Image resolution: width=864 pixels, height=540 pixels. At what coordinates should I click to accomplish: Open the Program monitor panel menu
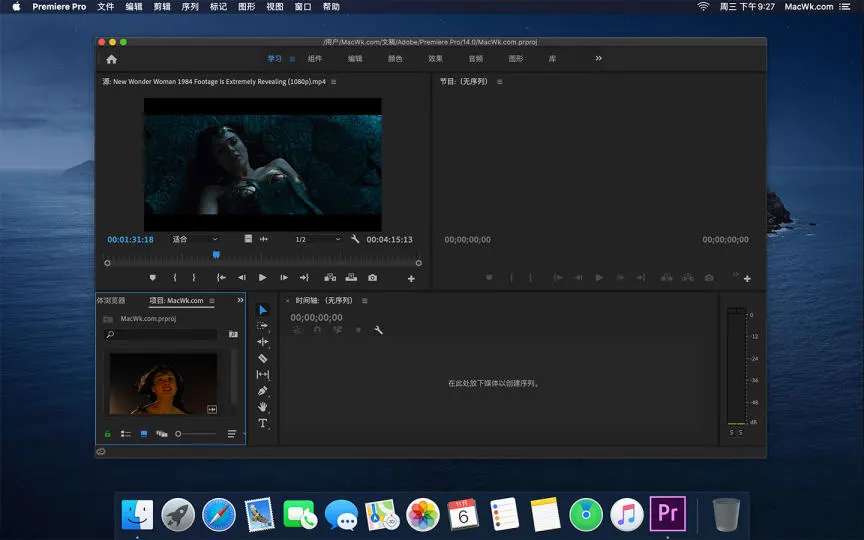(x=500, y=82)
